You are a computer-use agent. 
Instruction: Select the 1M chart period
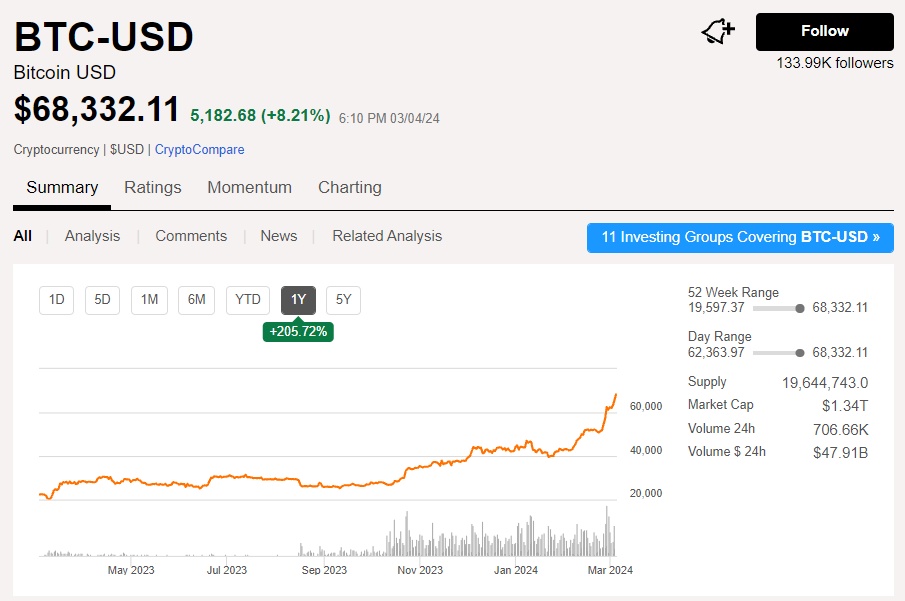coord(149,300)
